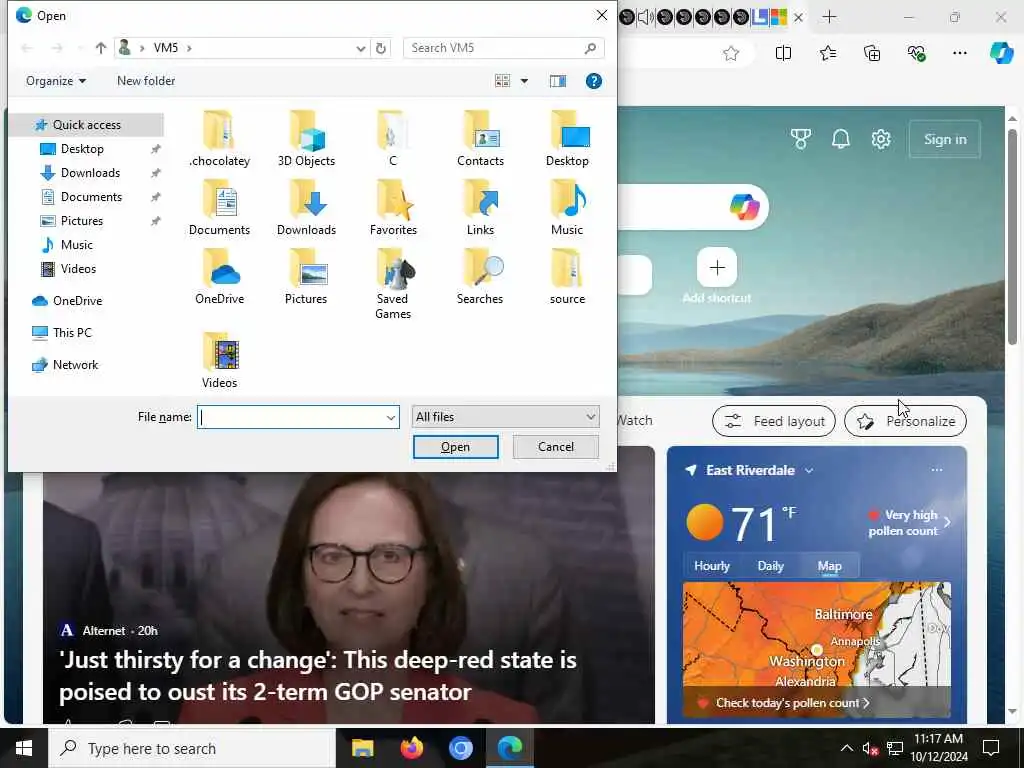Create a New folder

coord(146,81)
